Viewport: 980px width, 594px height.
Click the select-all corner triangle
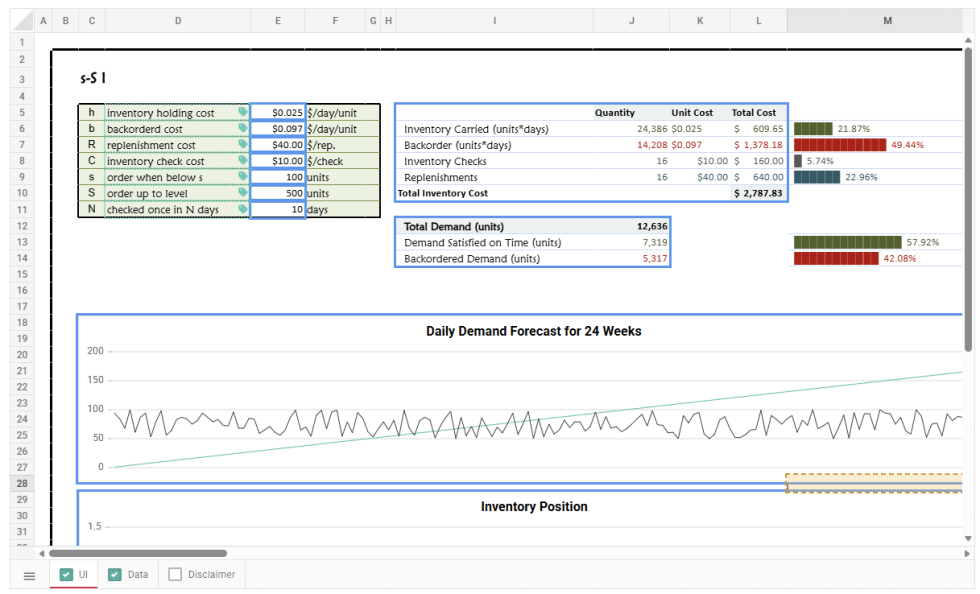coord(22,21)
